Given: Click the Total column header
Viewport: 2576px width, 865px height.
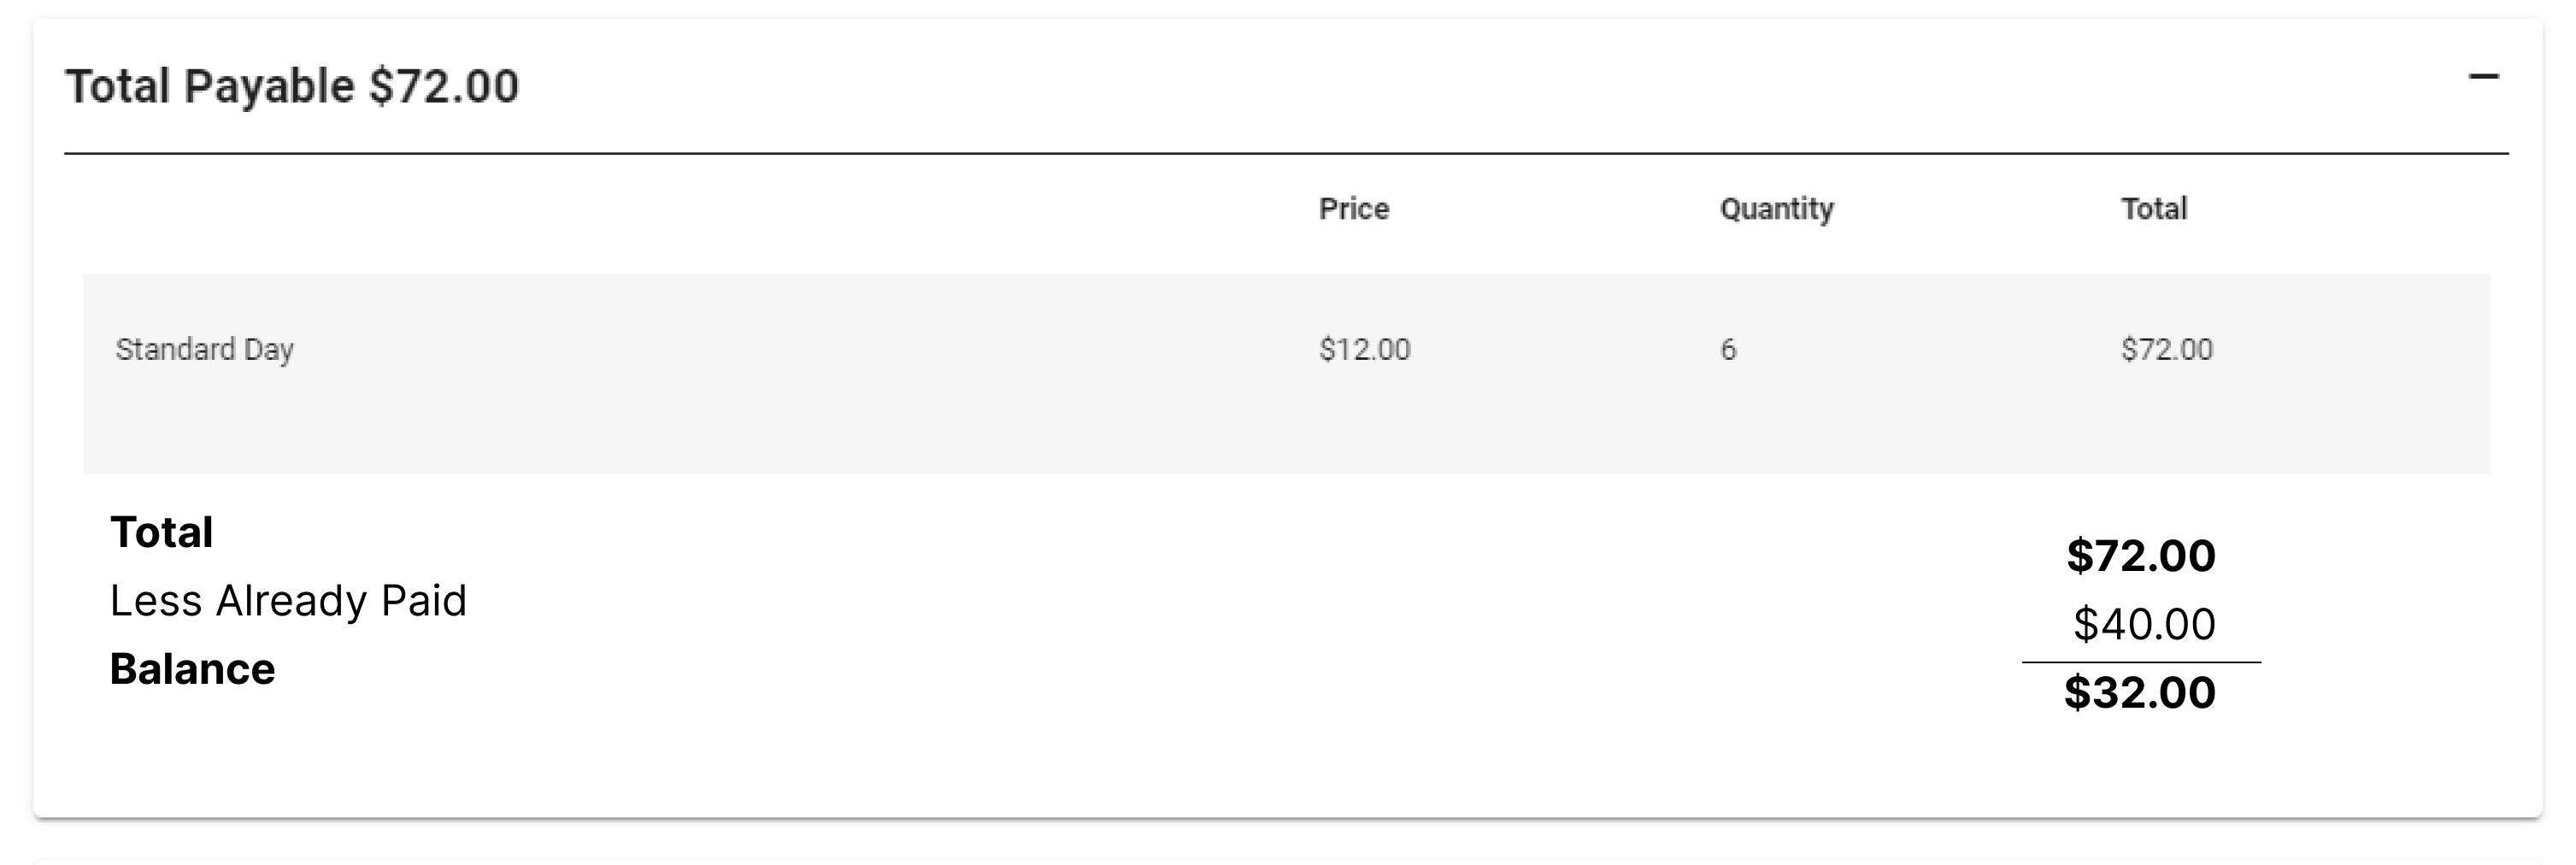Looking at the screenshot, I should 2154,209.
